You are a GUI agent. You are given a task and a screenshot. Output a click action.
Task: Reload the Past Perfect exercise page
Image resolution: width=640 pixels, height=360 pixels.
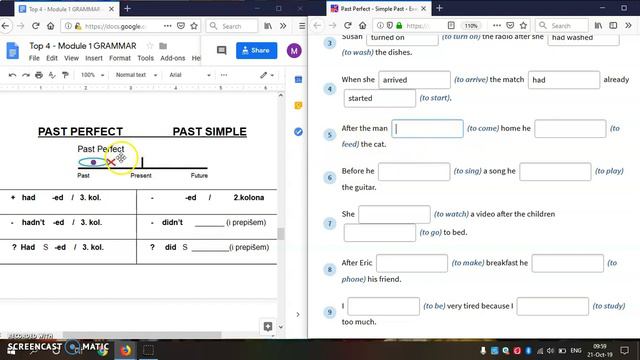click(x=348, y=25)
